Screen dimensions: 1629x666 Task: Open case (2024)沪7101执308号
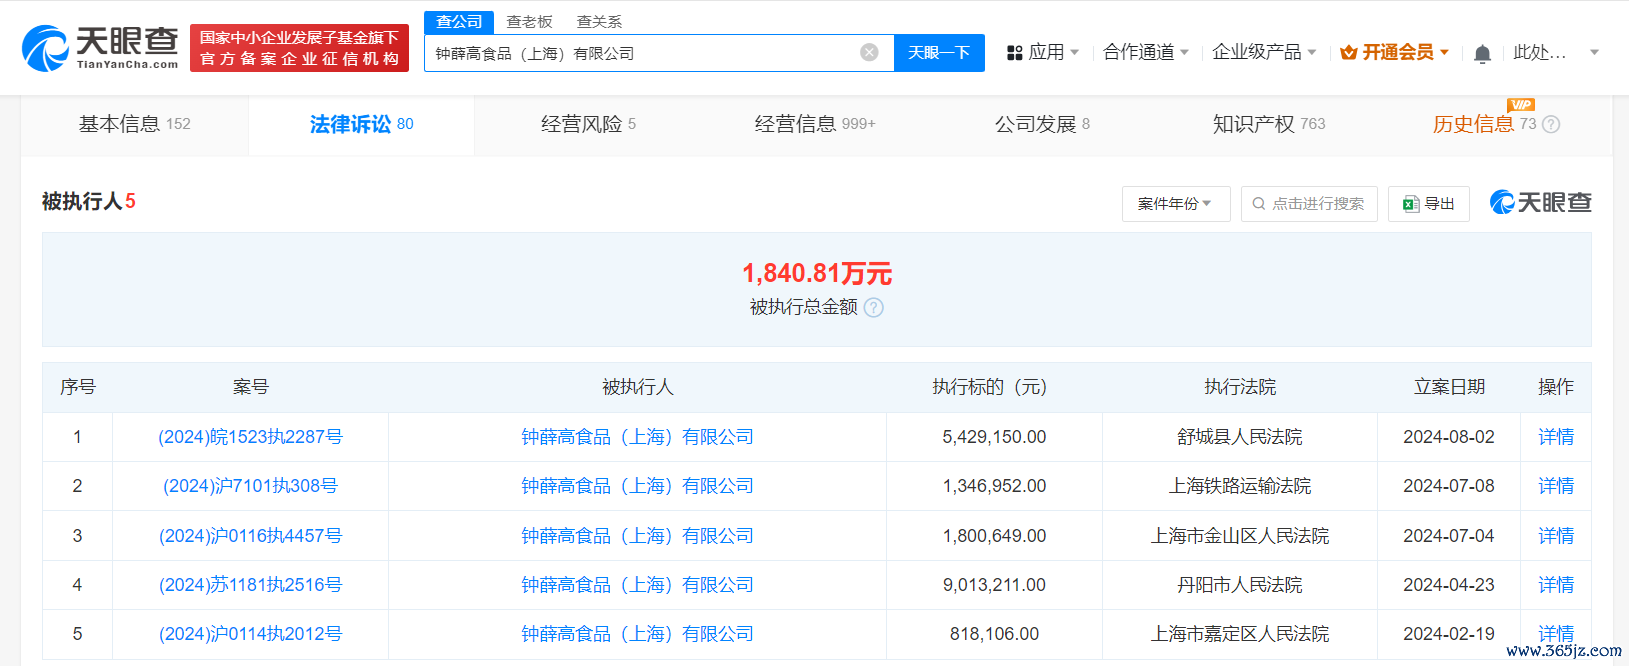(250, 486)
